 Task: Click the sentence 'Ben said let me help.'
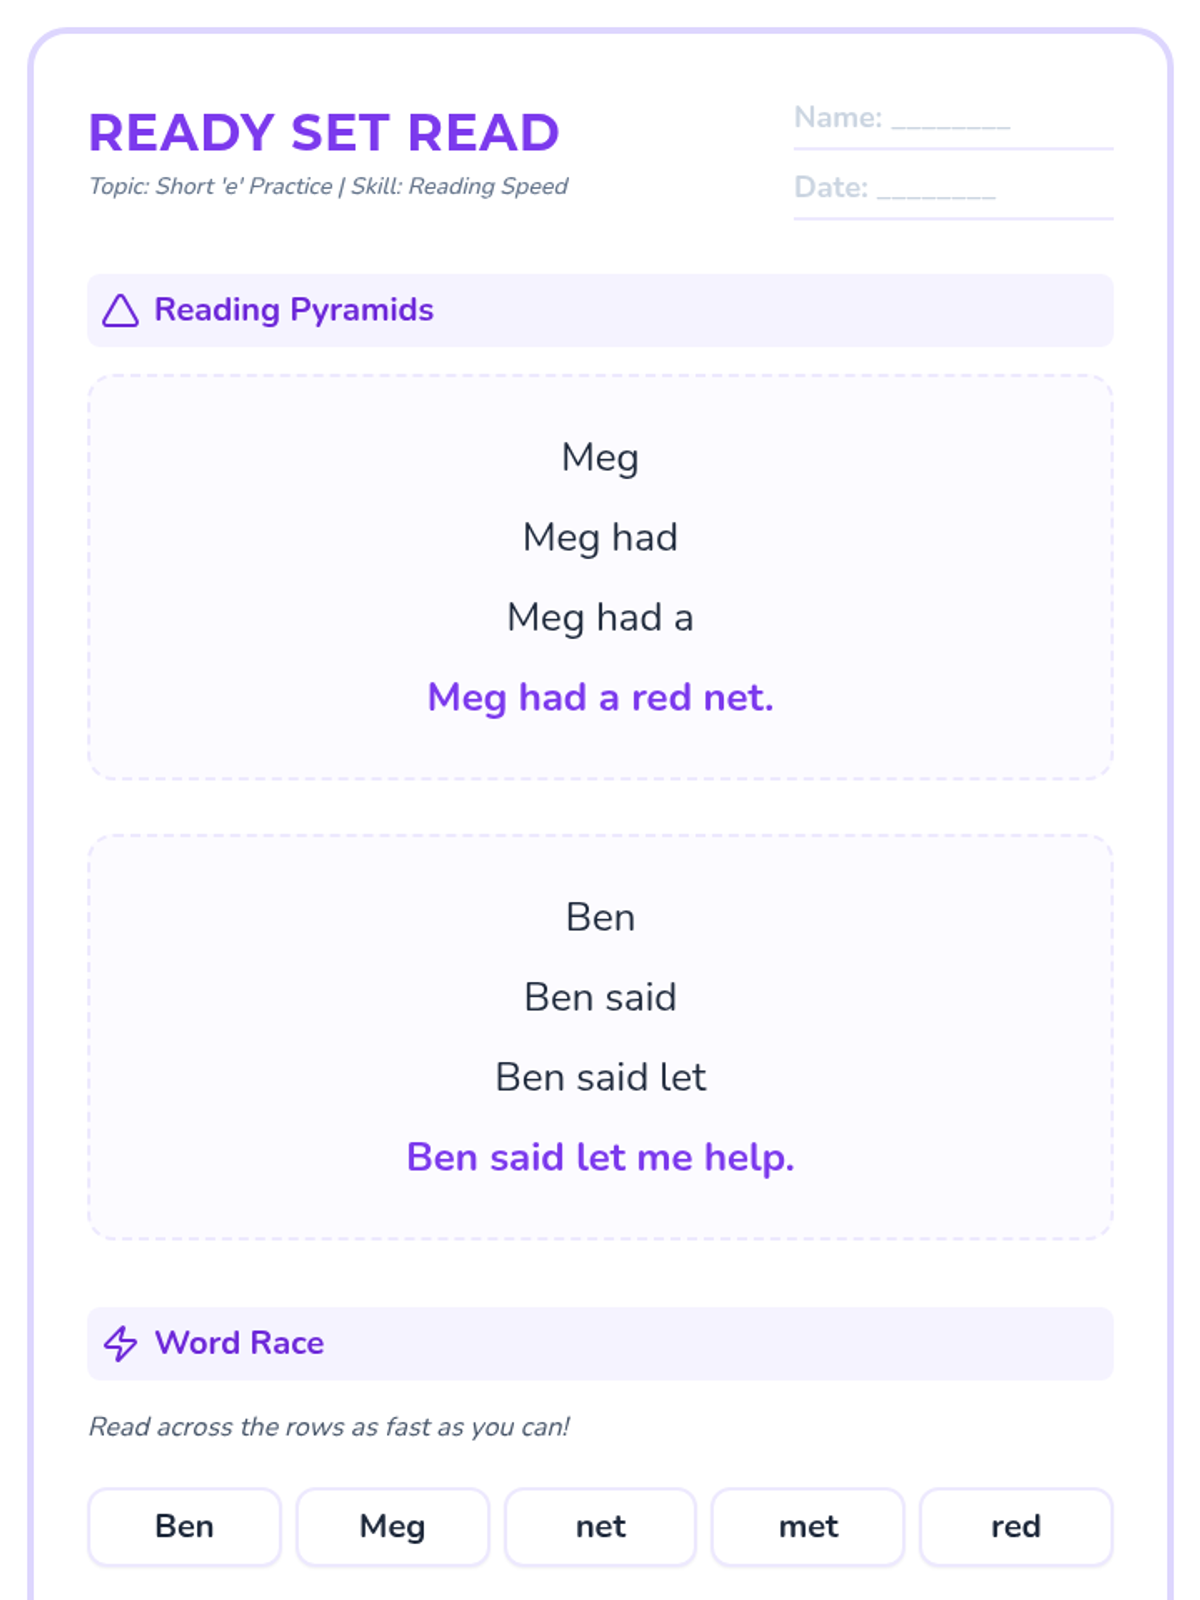[600, 1157]
